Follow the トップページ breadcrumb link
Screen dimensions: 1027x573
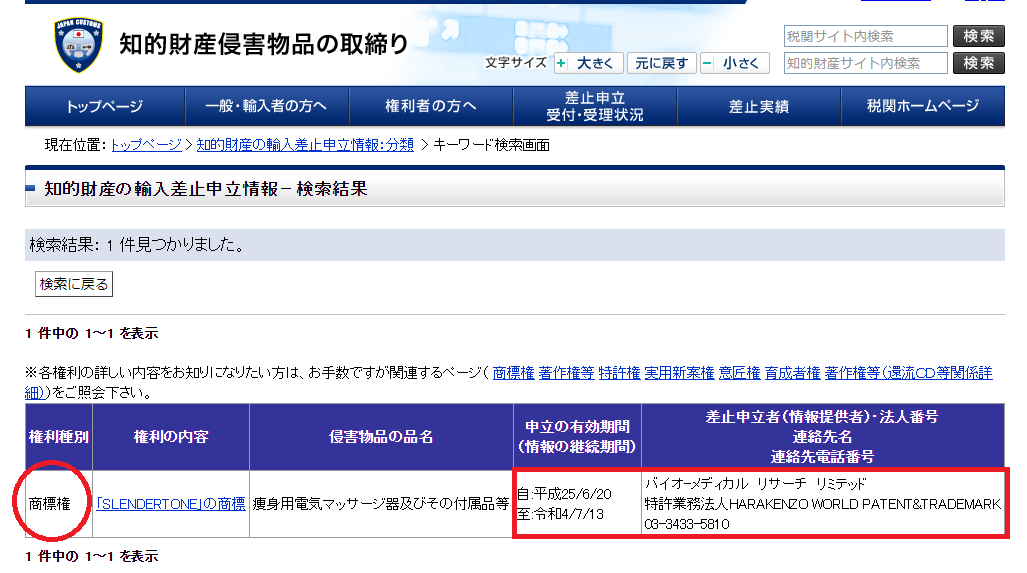(146, 145)
